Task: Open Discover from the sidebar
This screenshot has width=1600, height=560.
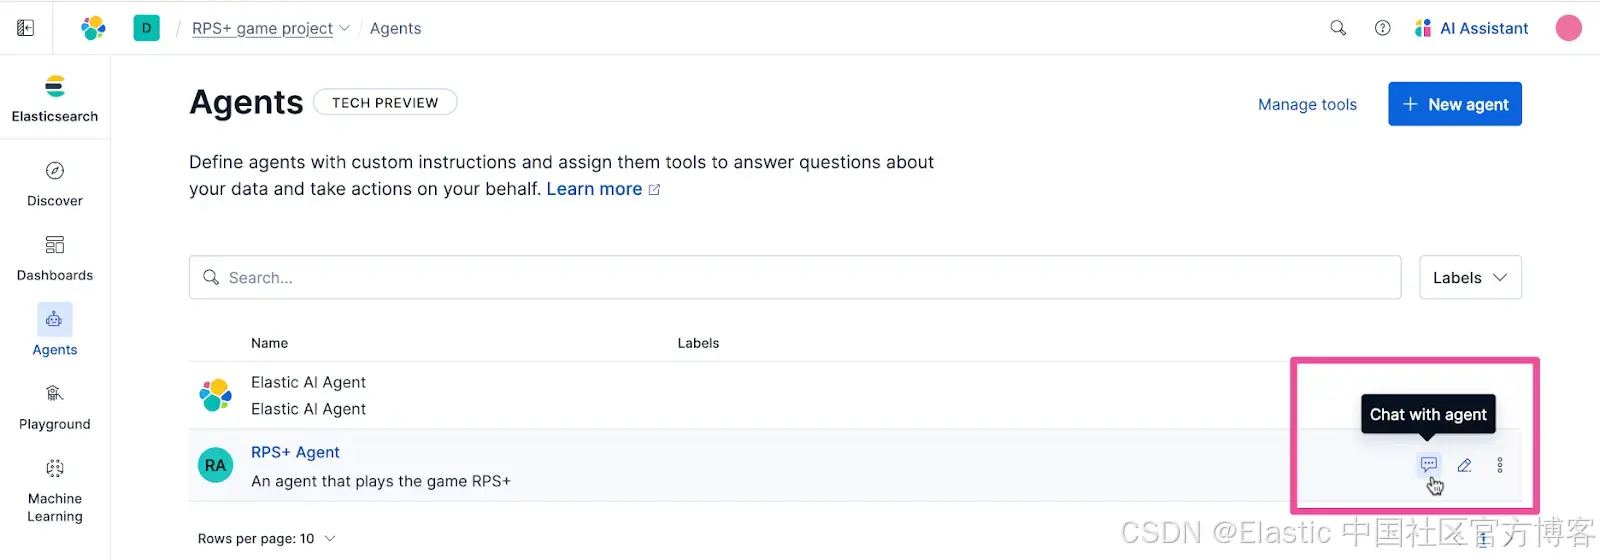Action: click(x=55, y=184)
